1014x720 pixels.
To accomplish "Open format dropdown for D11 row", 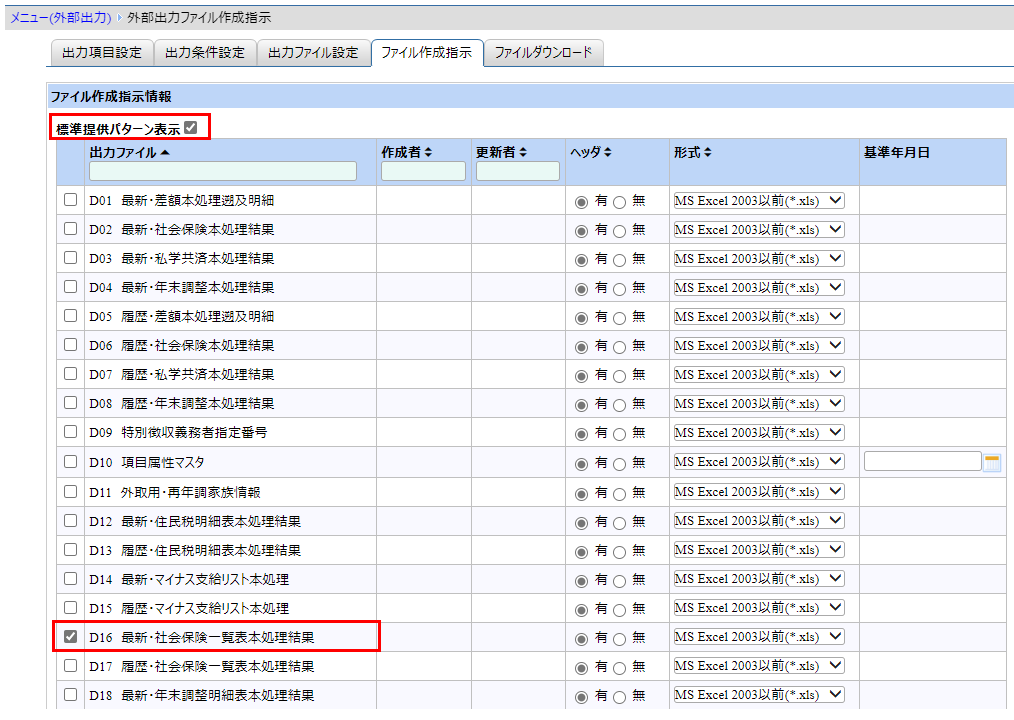I will 759,492.
